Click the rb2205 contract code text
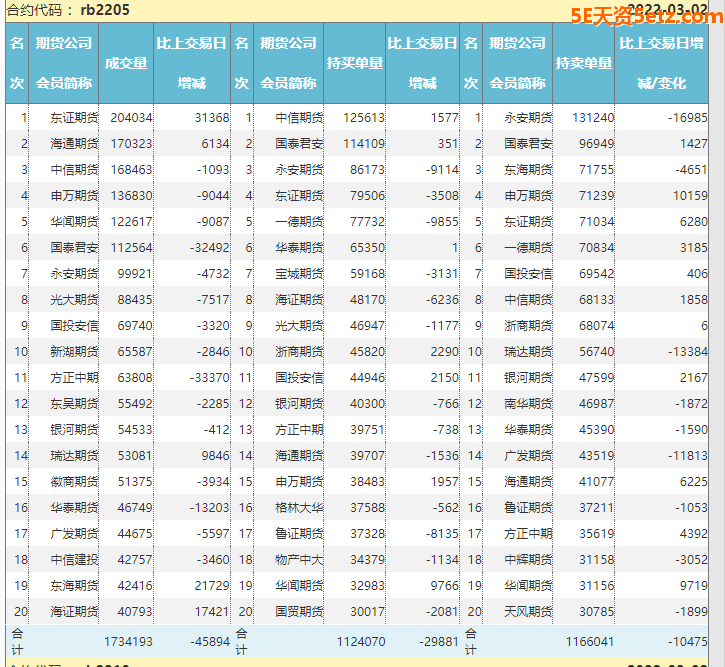725x667 pixels. point(105,10)
